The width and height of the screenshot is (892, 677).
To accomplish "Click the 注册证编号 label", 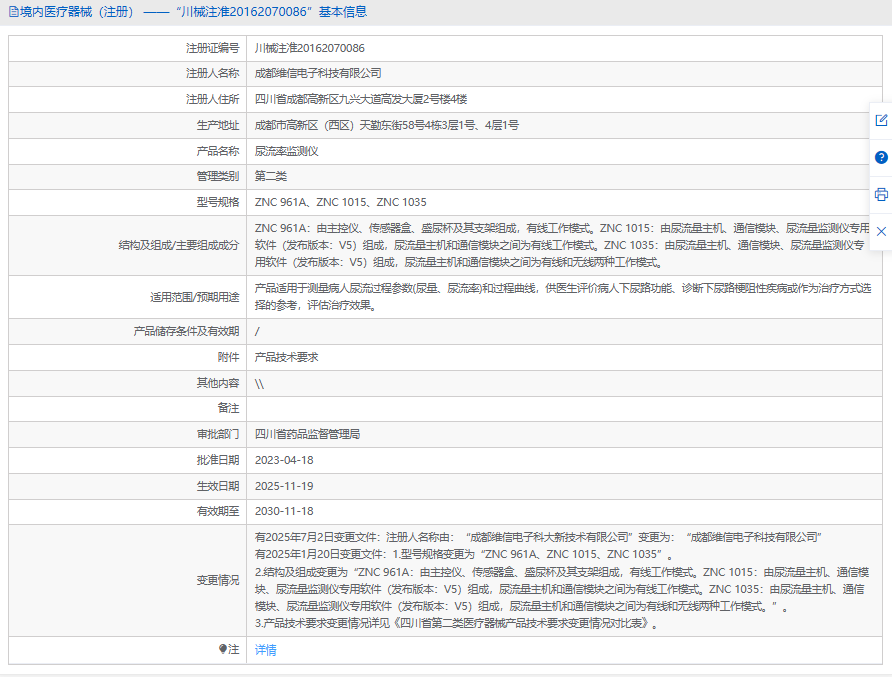I will [x=213, y=48].
